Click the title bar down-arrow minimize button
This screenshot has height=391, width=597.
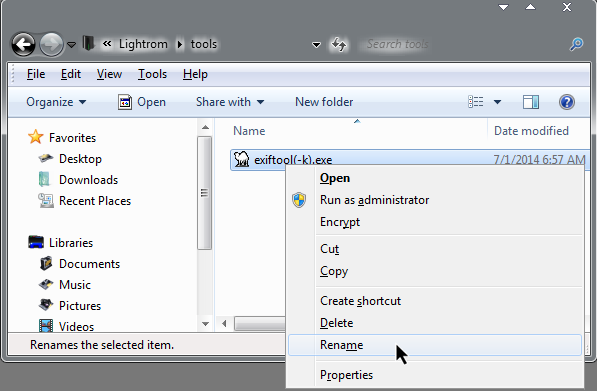click(503, 7)
